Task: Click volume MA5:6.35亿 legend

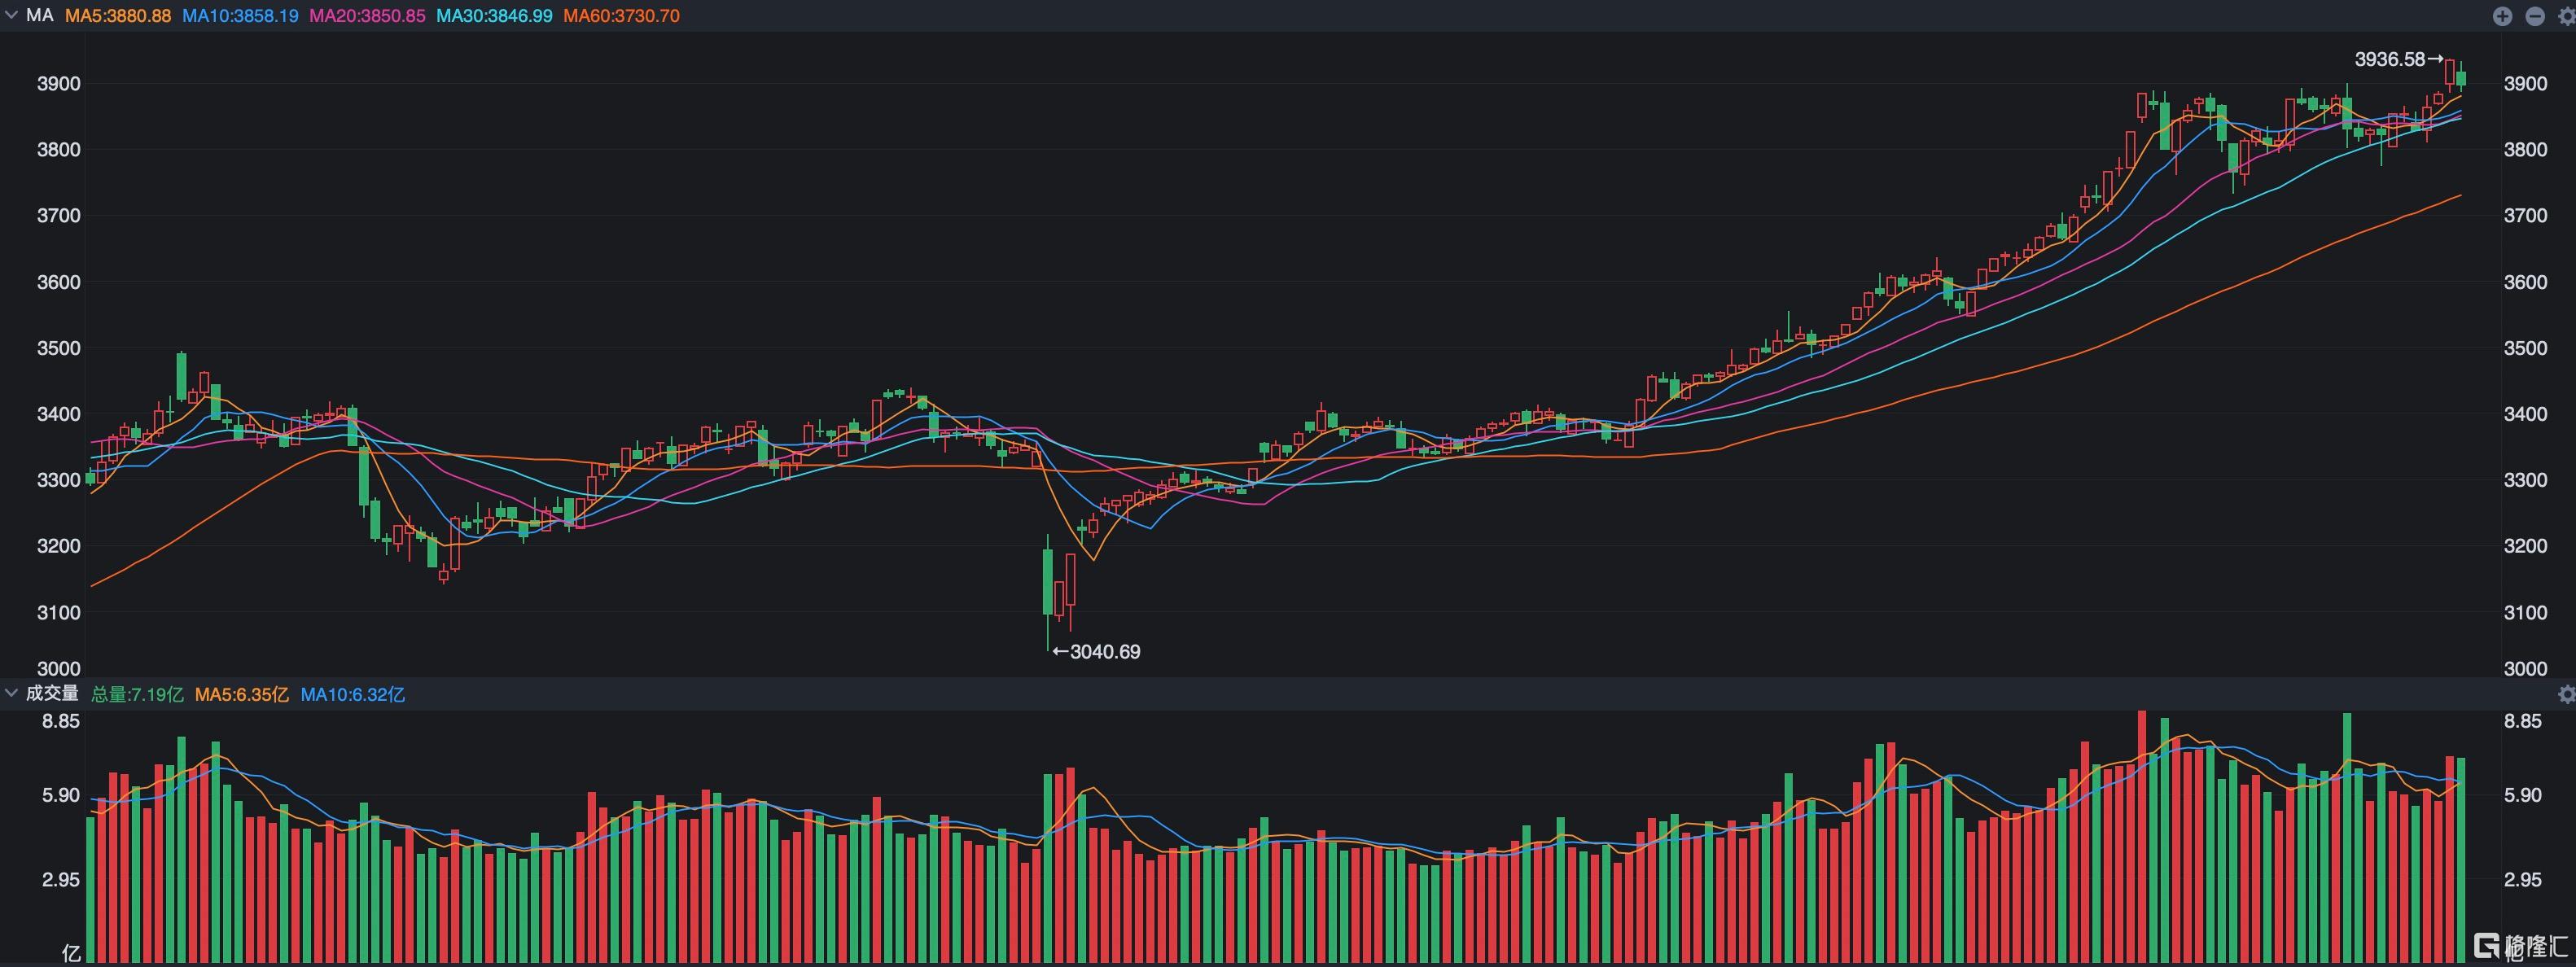Action: click(x=241, y=694)
